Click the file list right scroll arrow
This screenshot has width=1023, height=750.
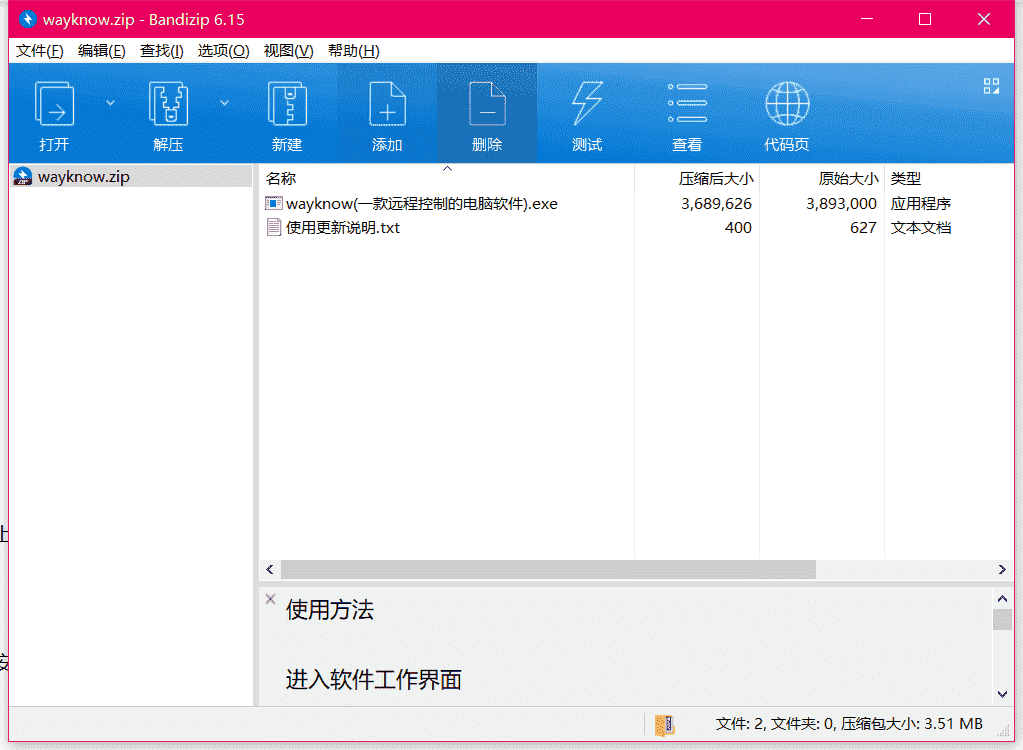(x=1002, y=569)
